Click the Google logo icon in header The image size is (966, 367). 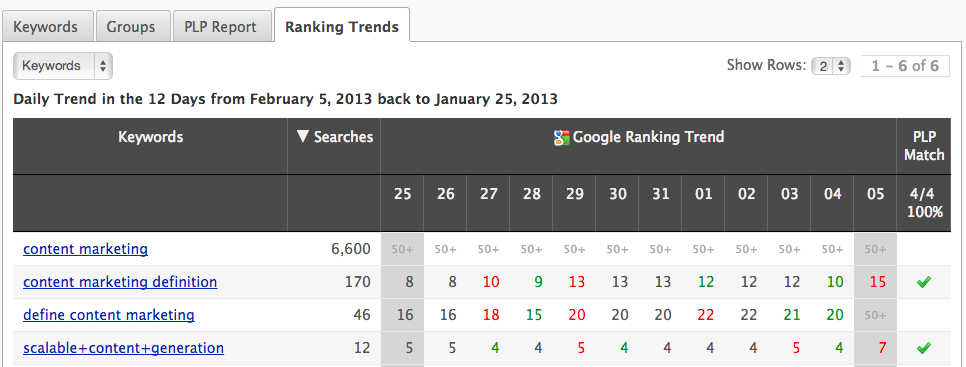click(561, 137)
